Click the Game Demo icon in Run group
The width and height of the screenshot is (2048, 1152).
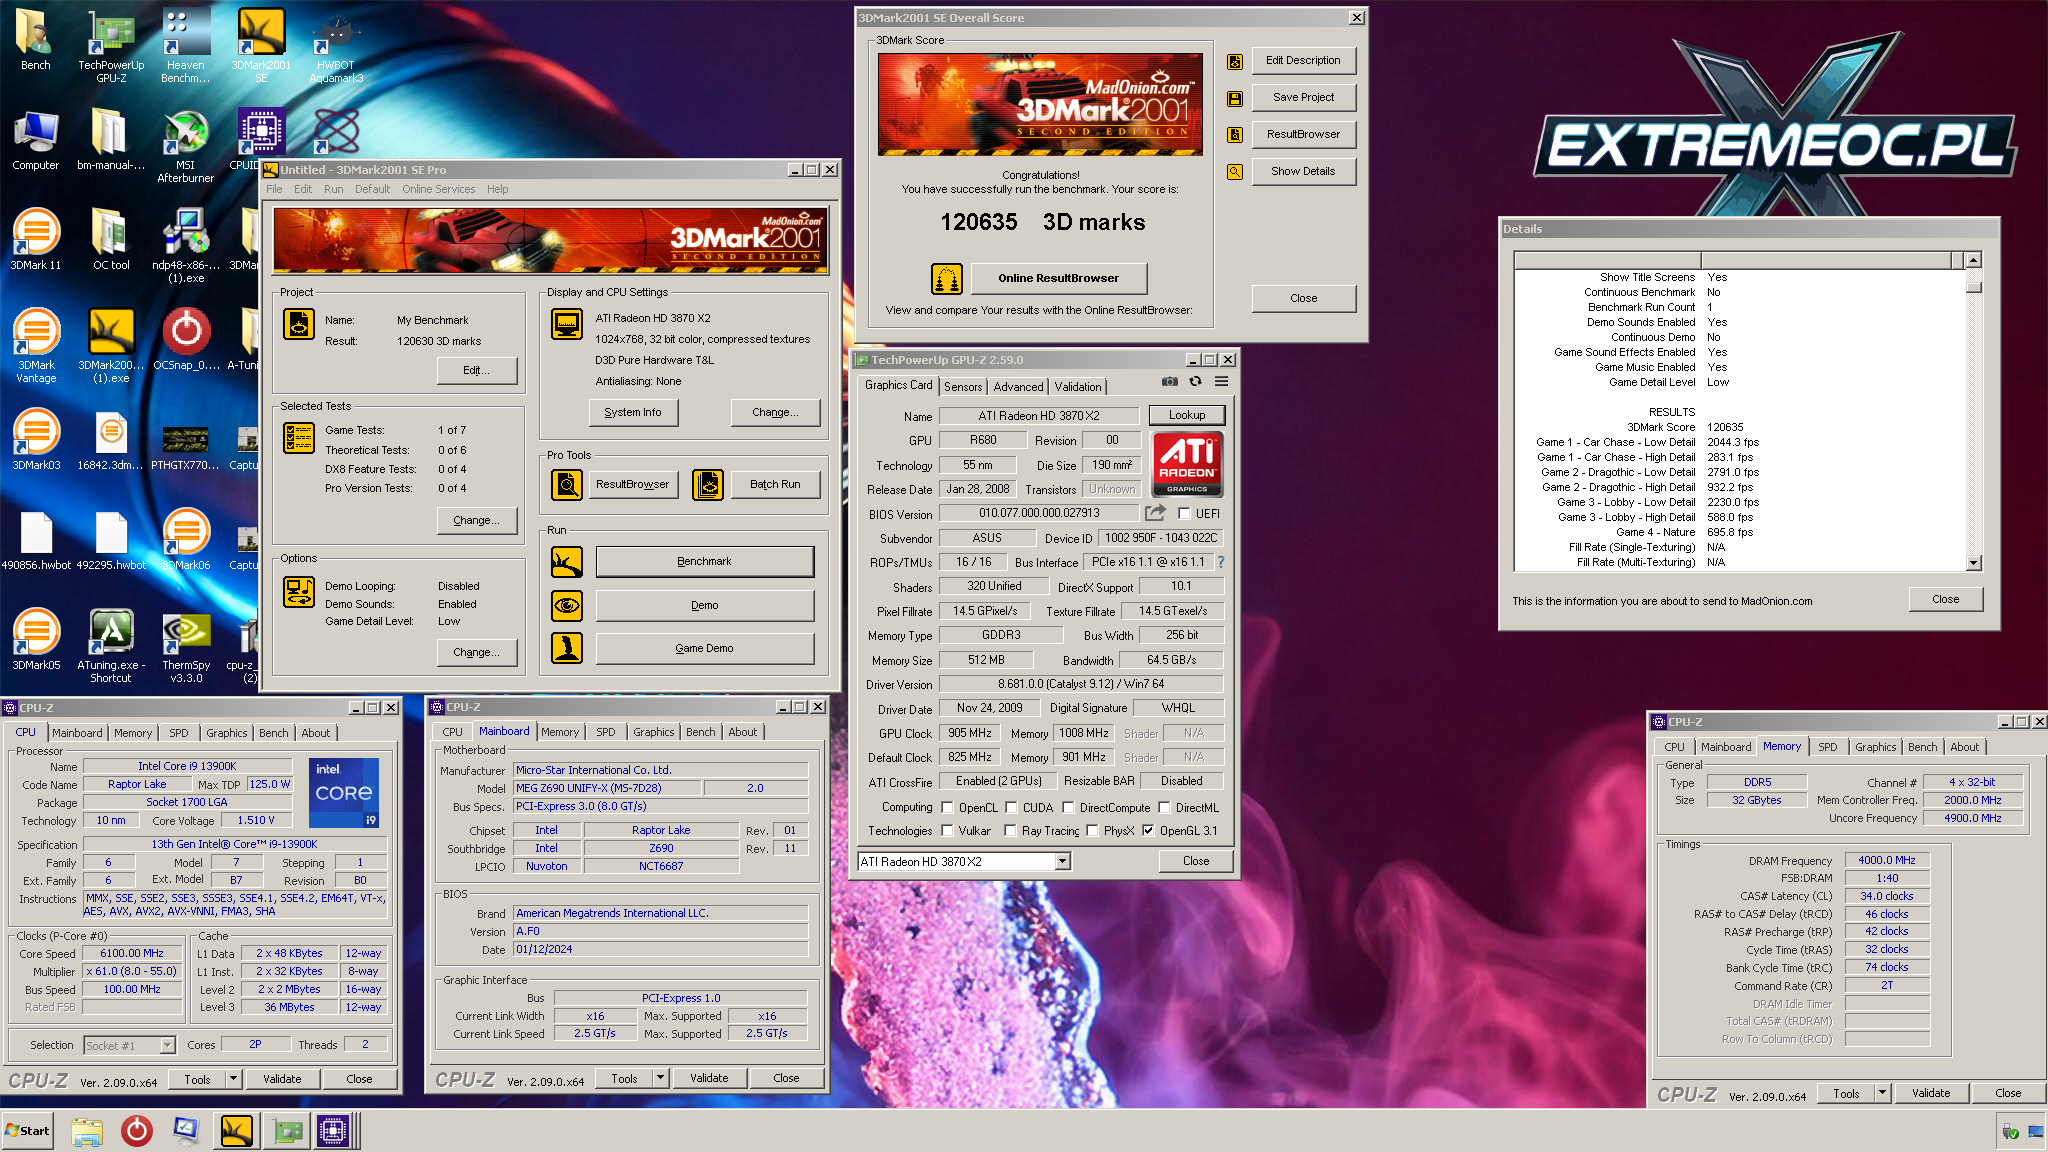click(567, 648)
